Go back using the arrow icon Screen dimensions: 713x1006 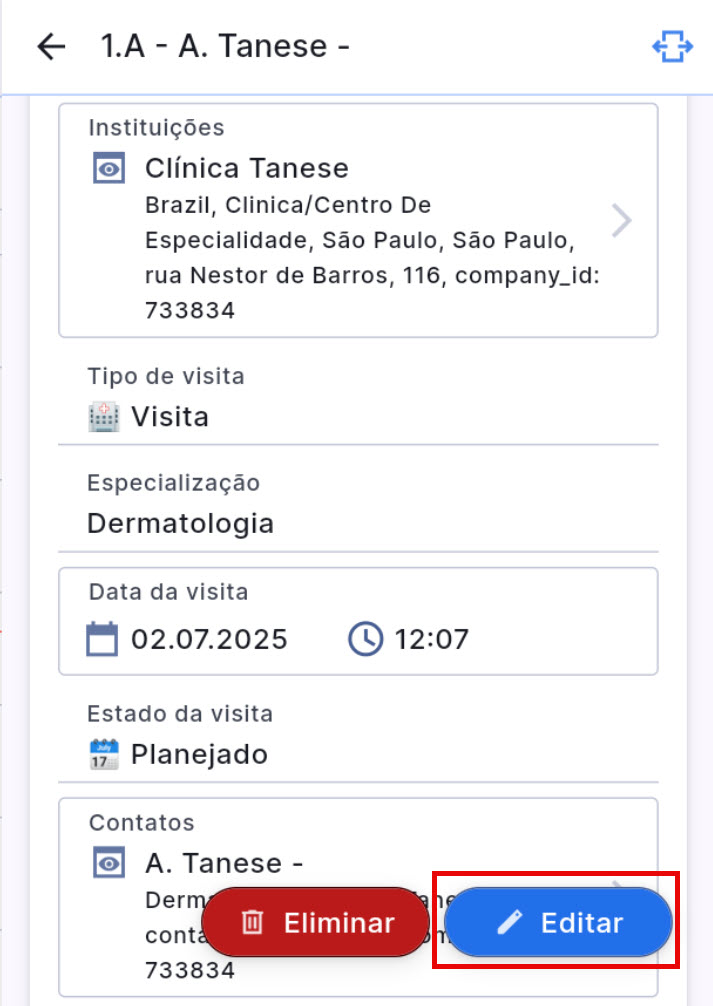50,47
